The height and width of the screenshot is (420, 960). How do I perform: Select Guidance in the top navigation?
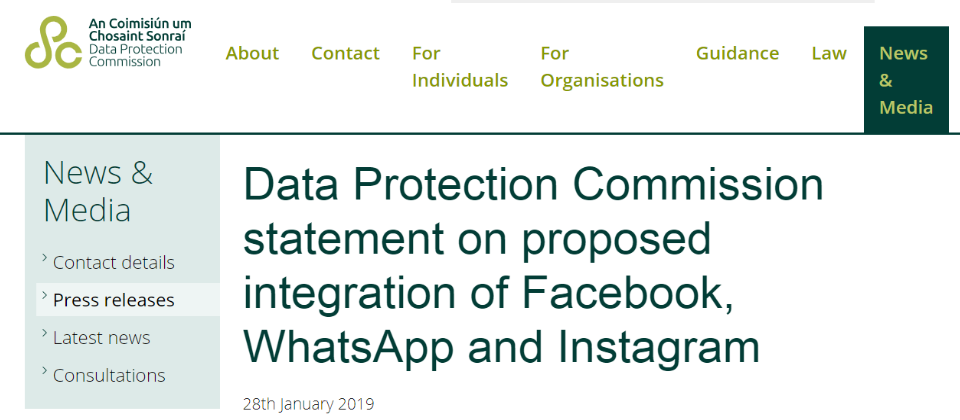coord(737,54)
